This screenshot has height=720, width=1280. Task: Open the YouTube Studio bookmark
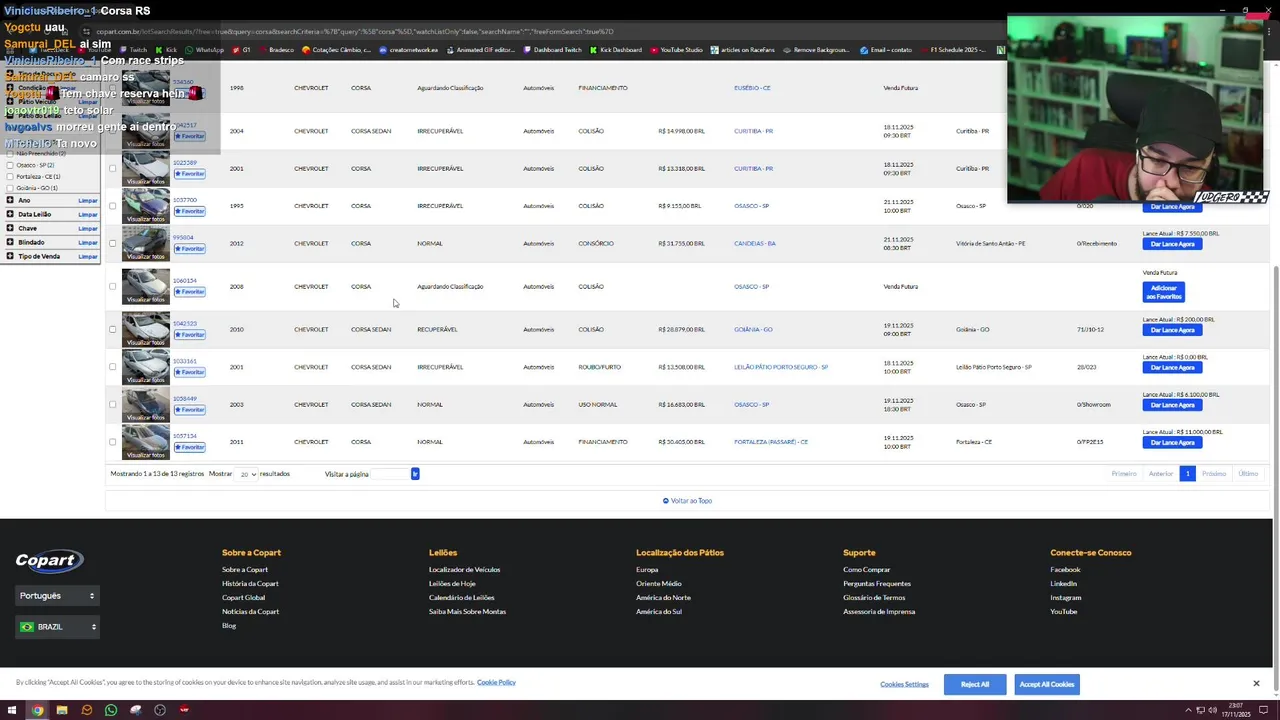click(x=676, y=50)
